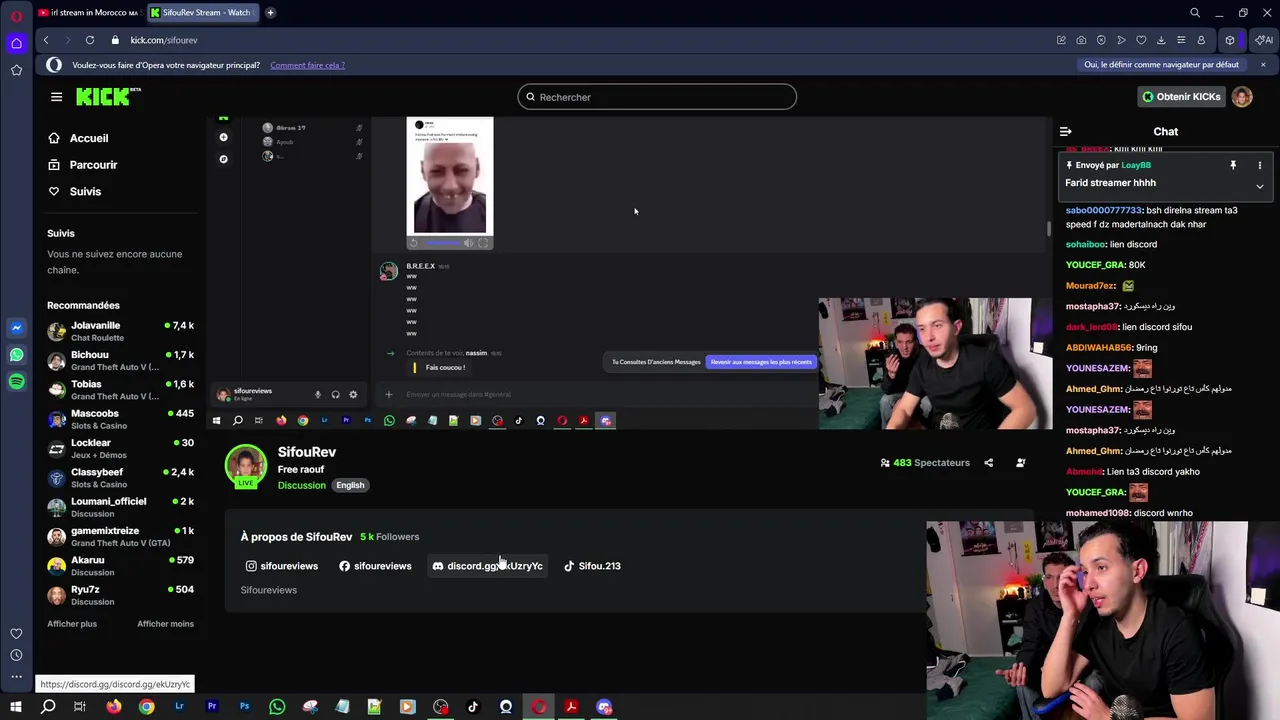Open the Aria AI assistant

pos(1263,40)
